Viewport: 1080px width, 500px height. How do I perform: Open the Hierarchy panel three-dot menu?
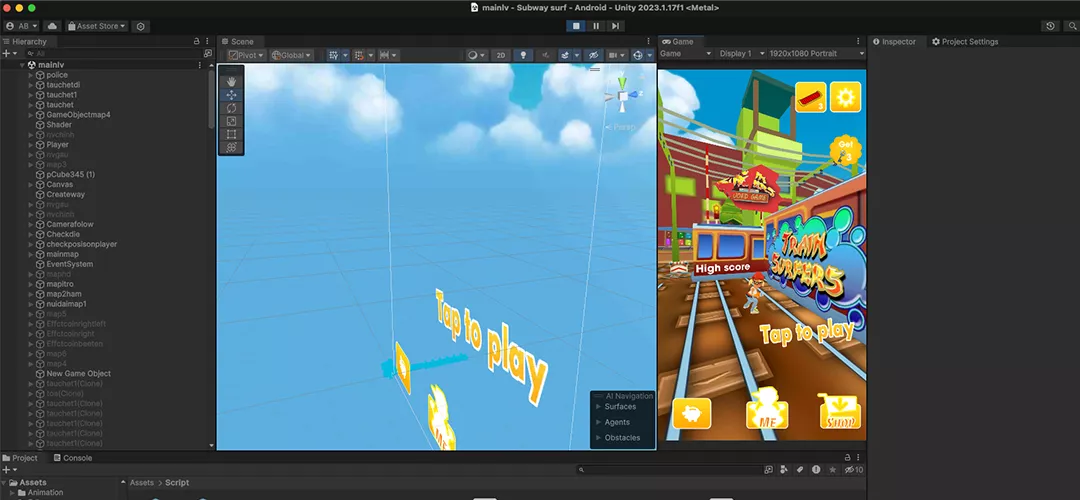pos(207,41)
